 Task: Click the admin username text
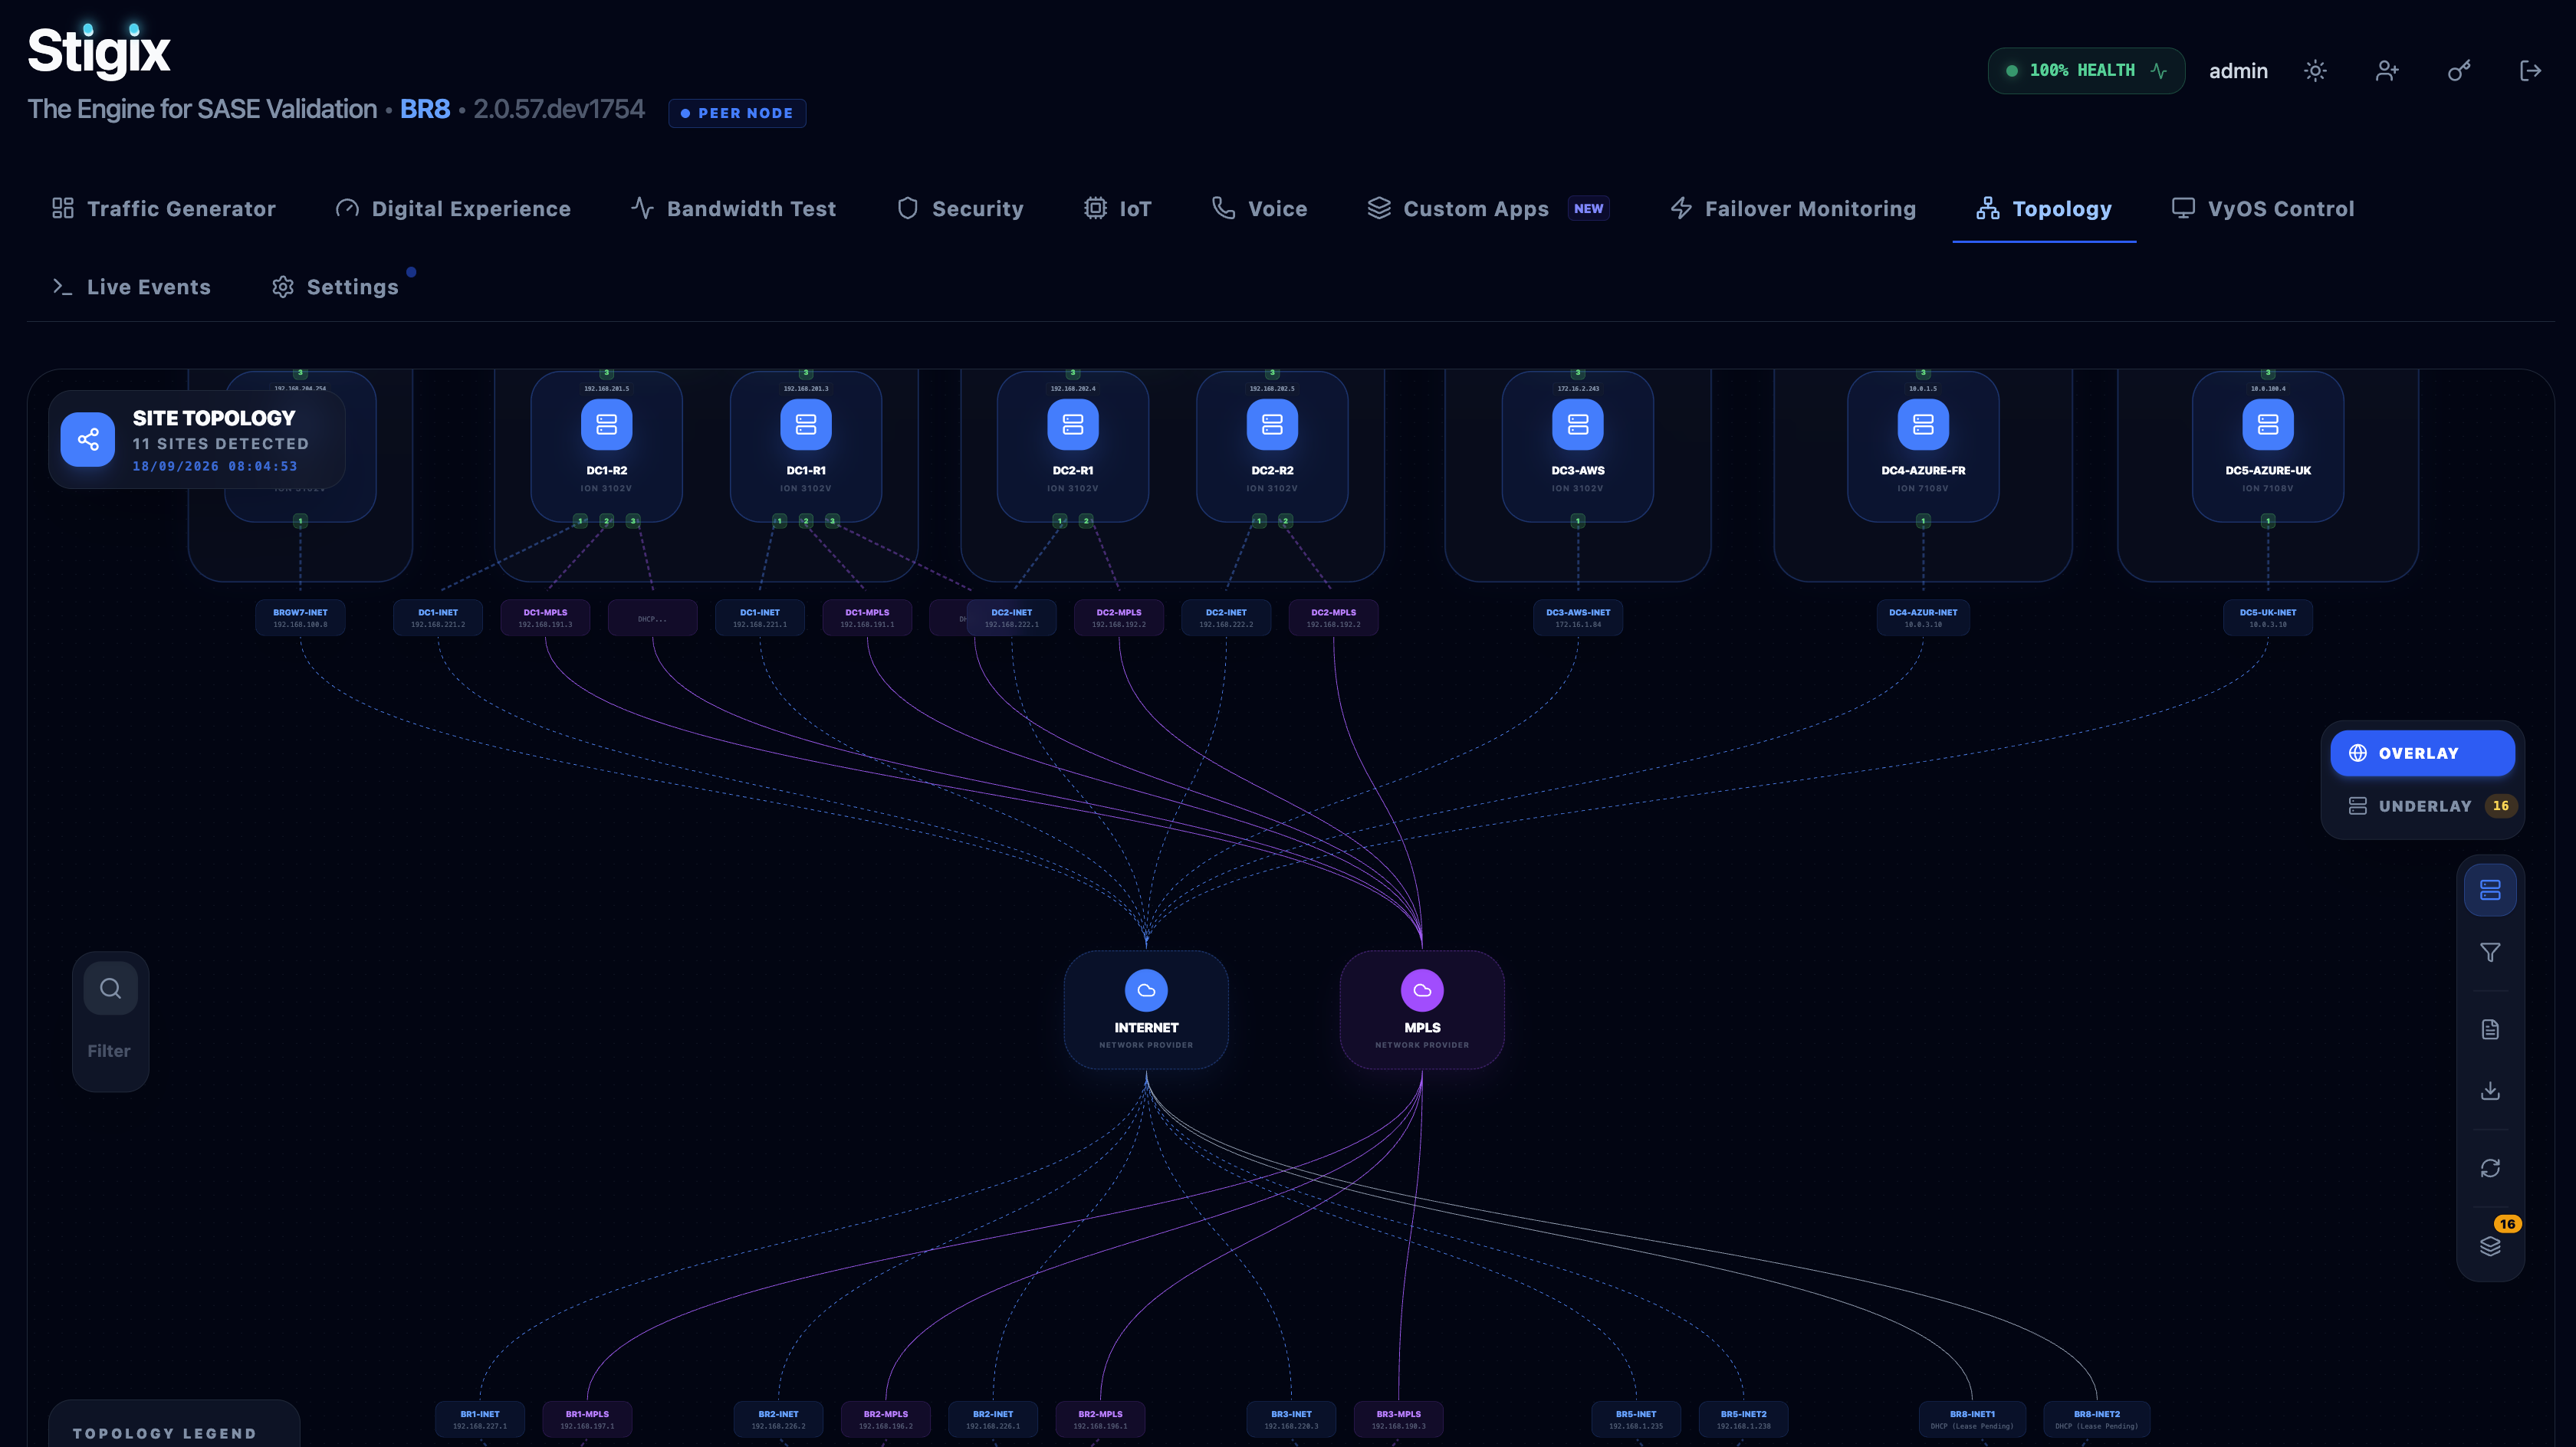[2238, 71]
